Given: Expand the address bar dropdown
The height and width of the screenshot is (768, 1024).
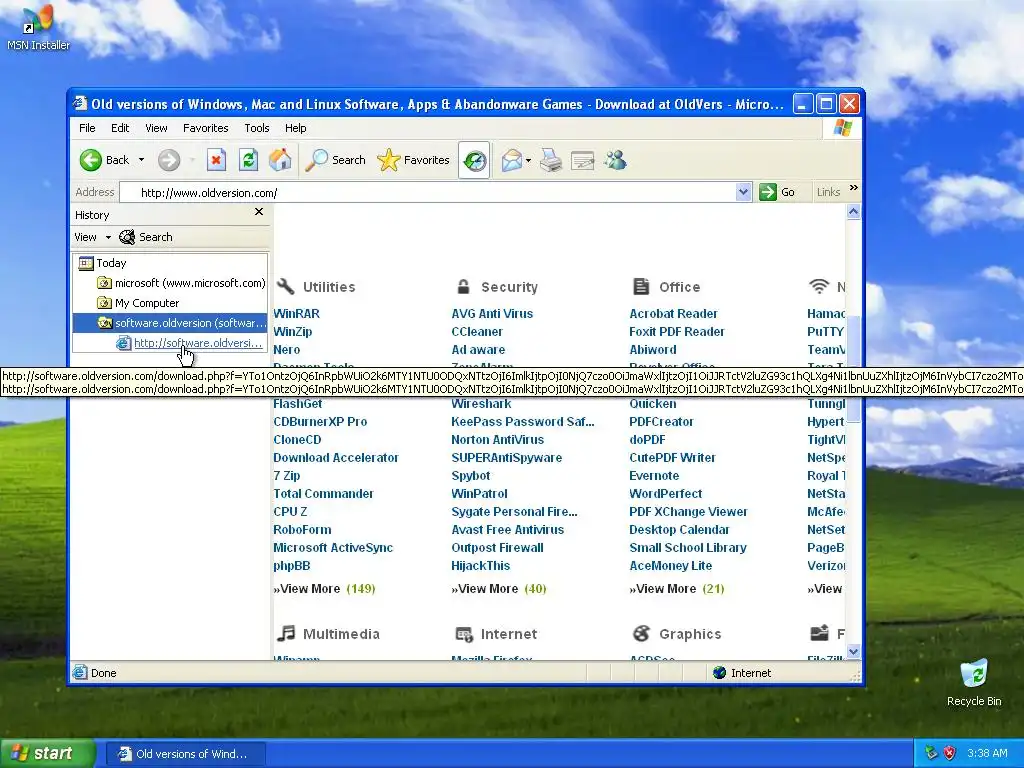Looking at the screenshot, I should pyautogui.click(x=743, y=192).
